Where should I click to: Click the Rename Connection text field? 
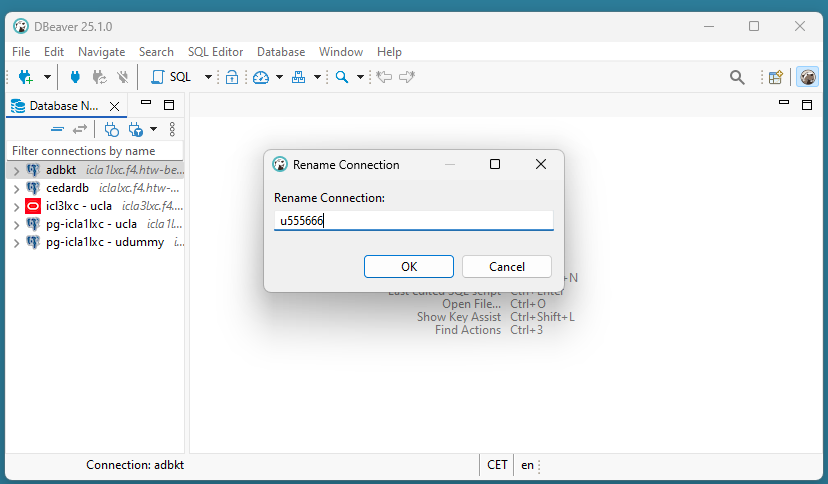coord(413,221)
